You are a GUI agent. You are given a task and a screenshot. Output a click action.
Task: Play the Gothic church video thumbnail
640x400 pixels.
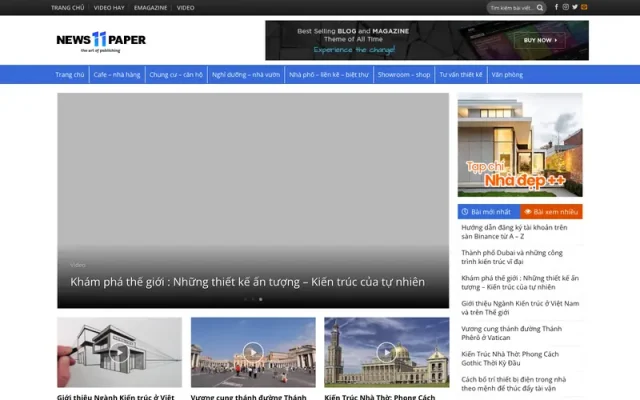pyautogui.click(x=387, y=352)
